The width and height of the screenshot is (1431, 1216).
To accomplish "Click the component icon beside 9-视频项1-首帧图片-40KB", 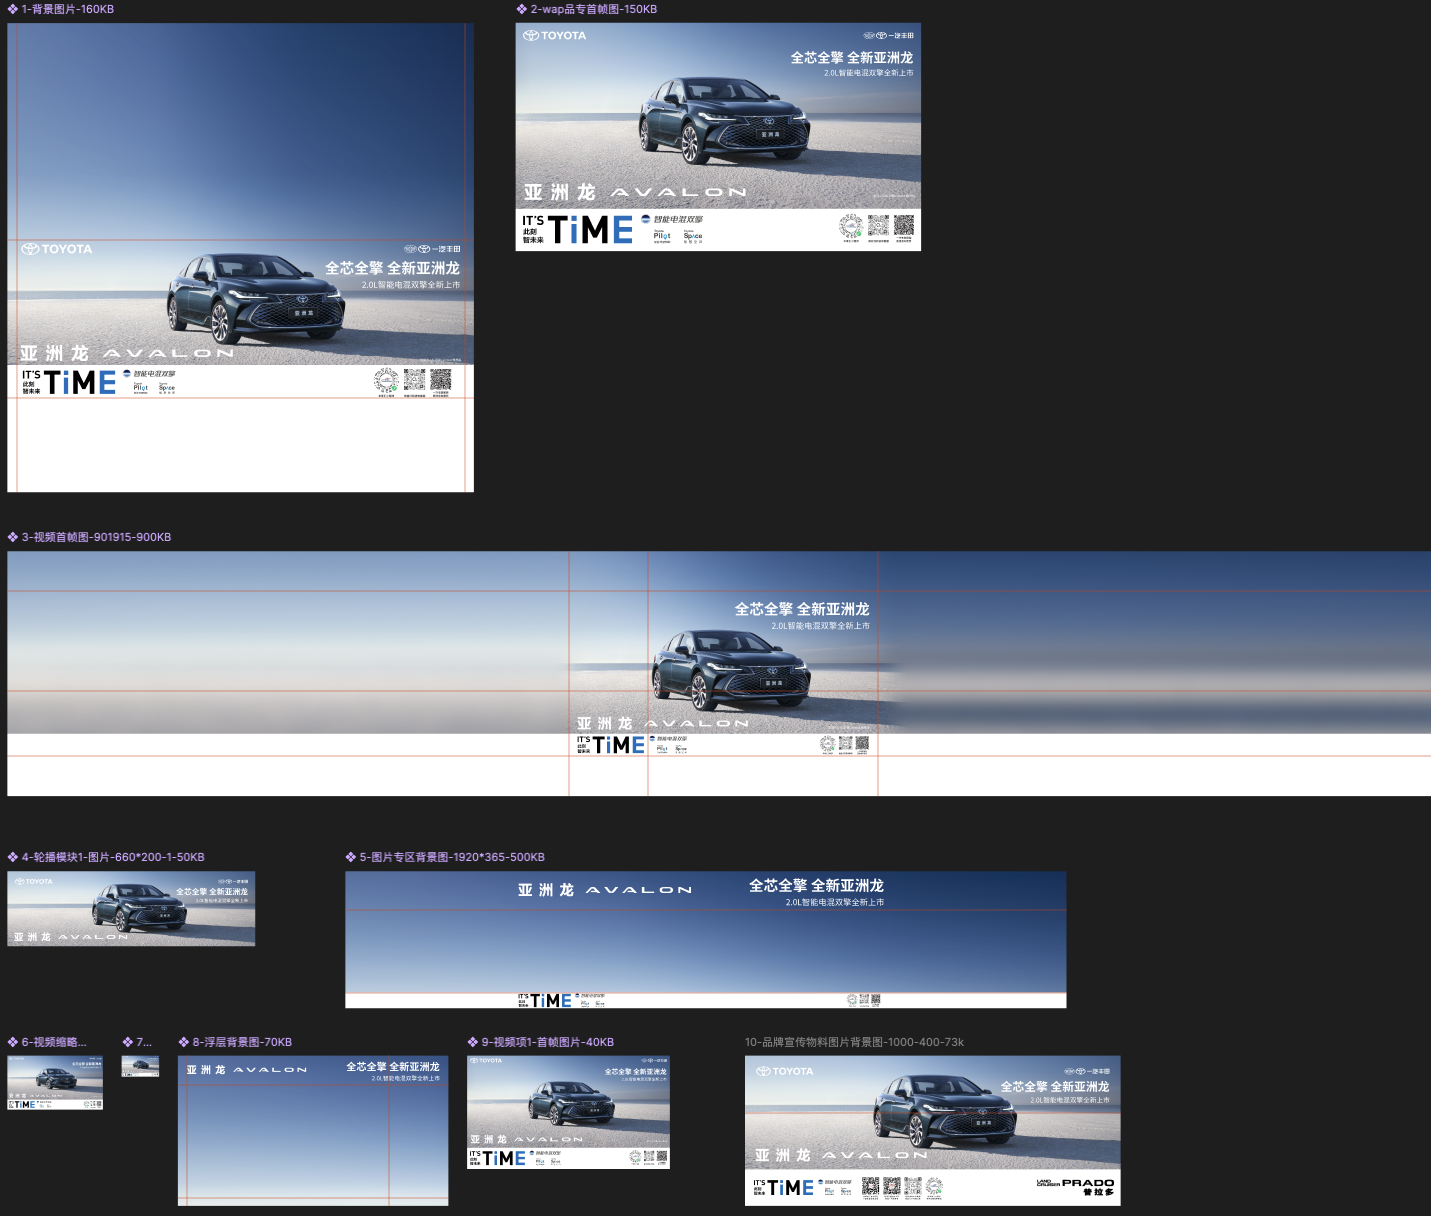I will 473,1042.
